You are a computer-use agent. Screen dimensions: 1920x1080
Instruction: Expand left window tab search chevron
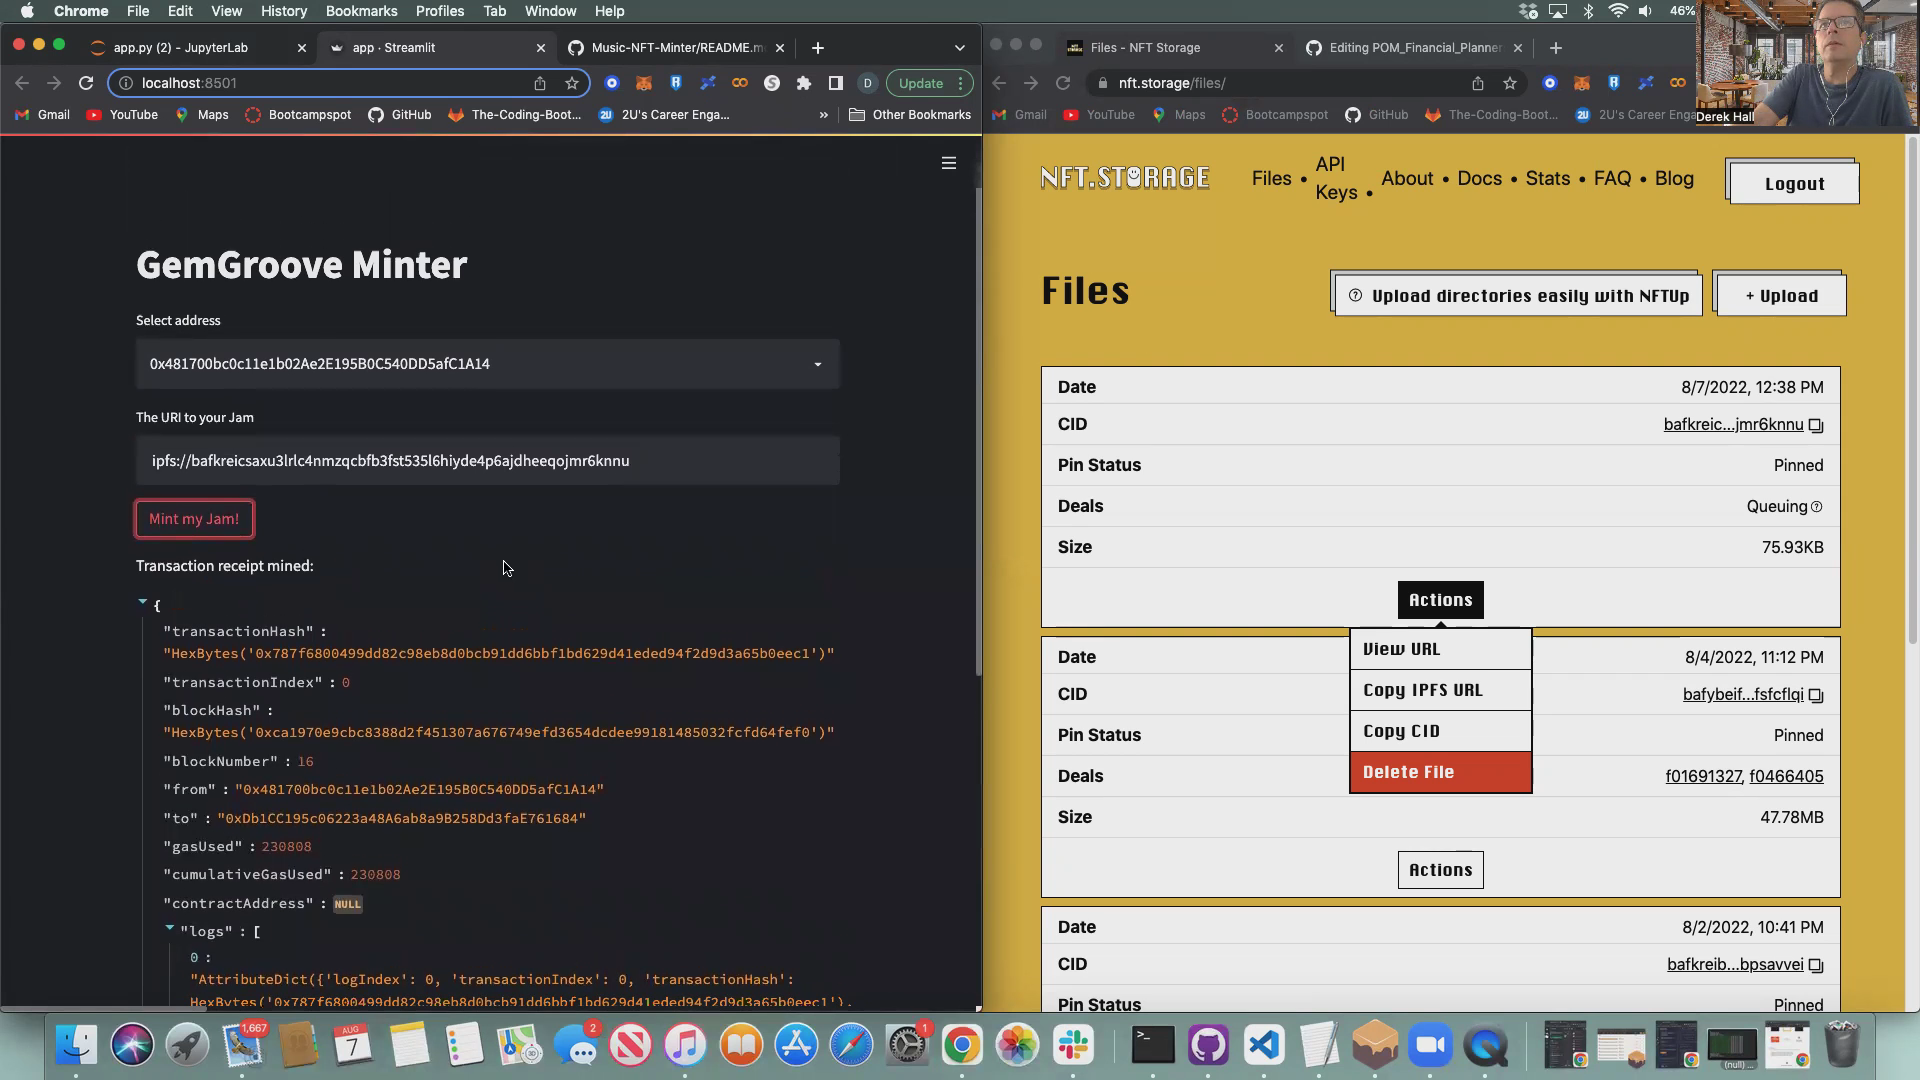960,47
